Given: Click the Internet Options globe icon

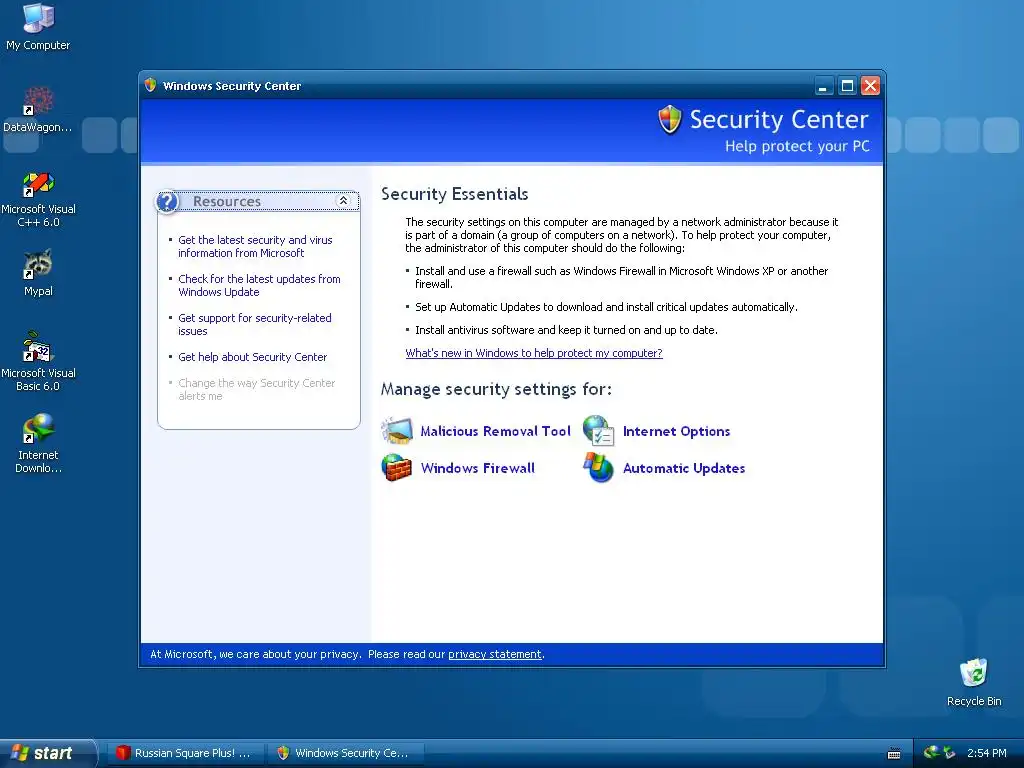Looking at the screenshot, I should pos(599,431).
